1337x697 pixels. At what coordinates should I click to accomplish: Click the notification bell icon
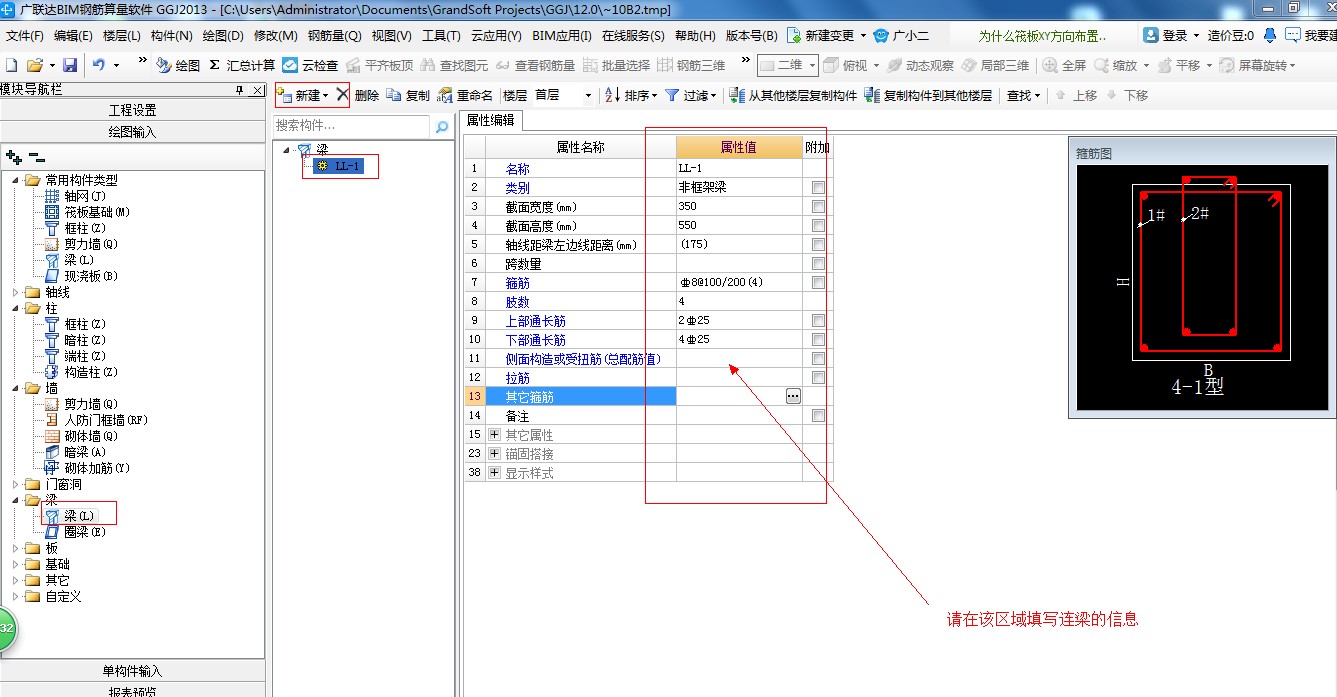1270,35
